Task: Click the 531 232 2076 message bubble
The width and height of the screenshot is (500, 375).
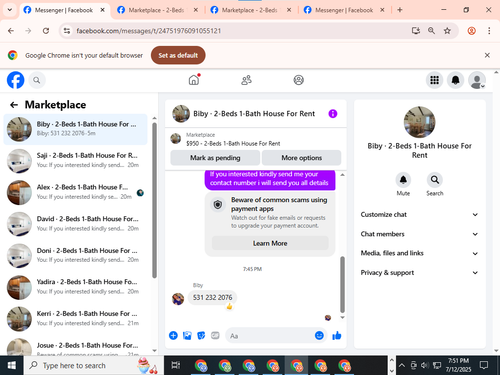Action: (x=212, y=297)
